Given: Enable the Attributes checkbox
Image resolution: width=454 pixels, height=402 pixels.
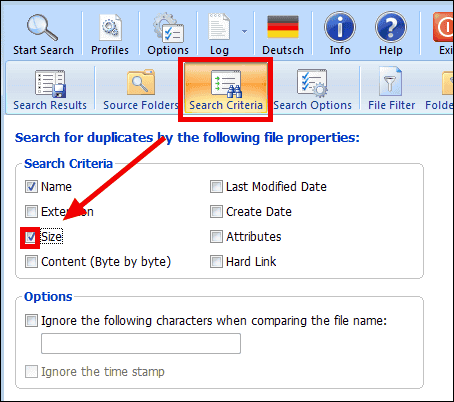Looking at the screenshot, I should (x=216, y=237).
